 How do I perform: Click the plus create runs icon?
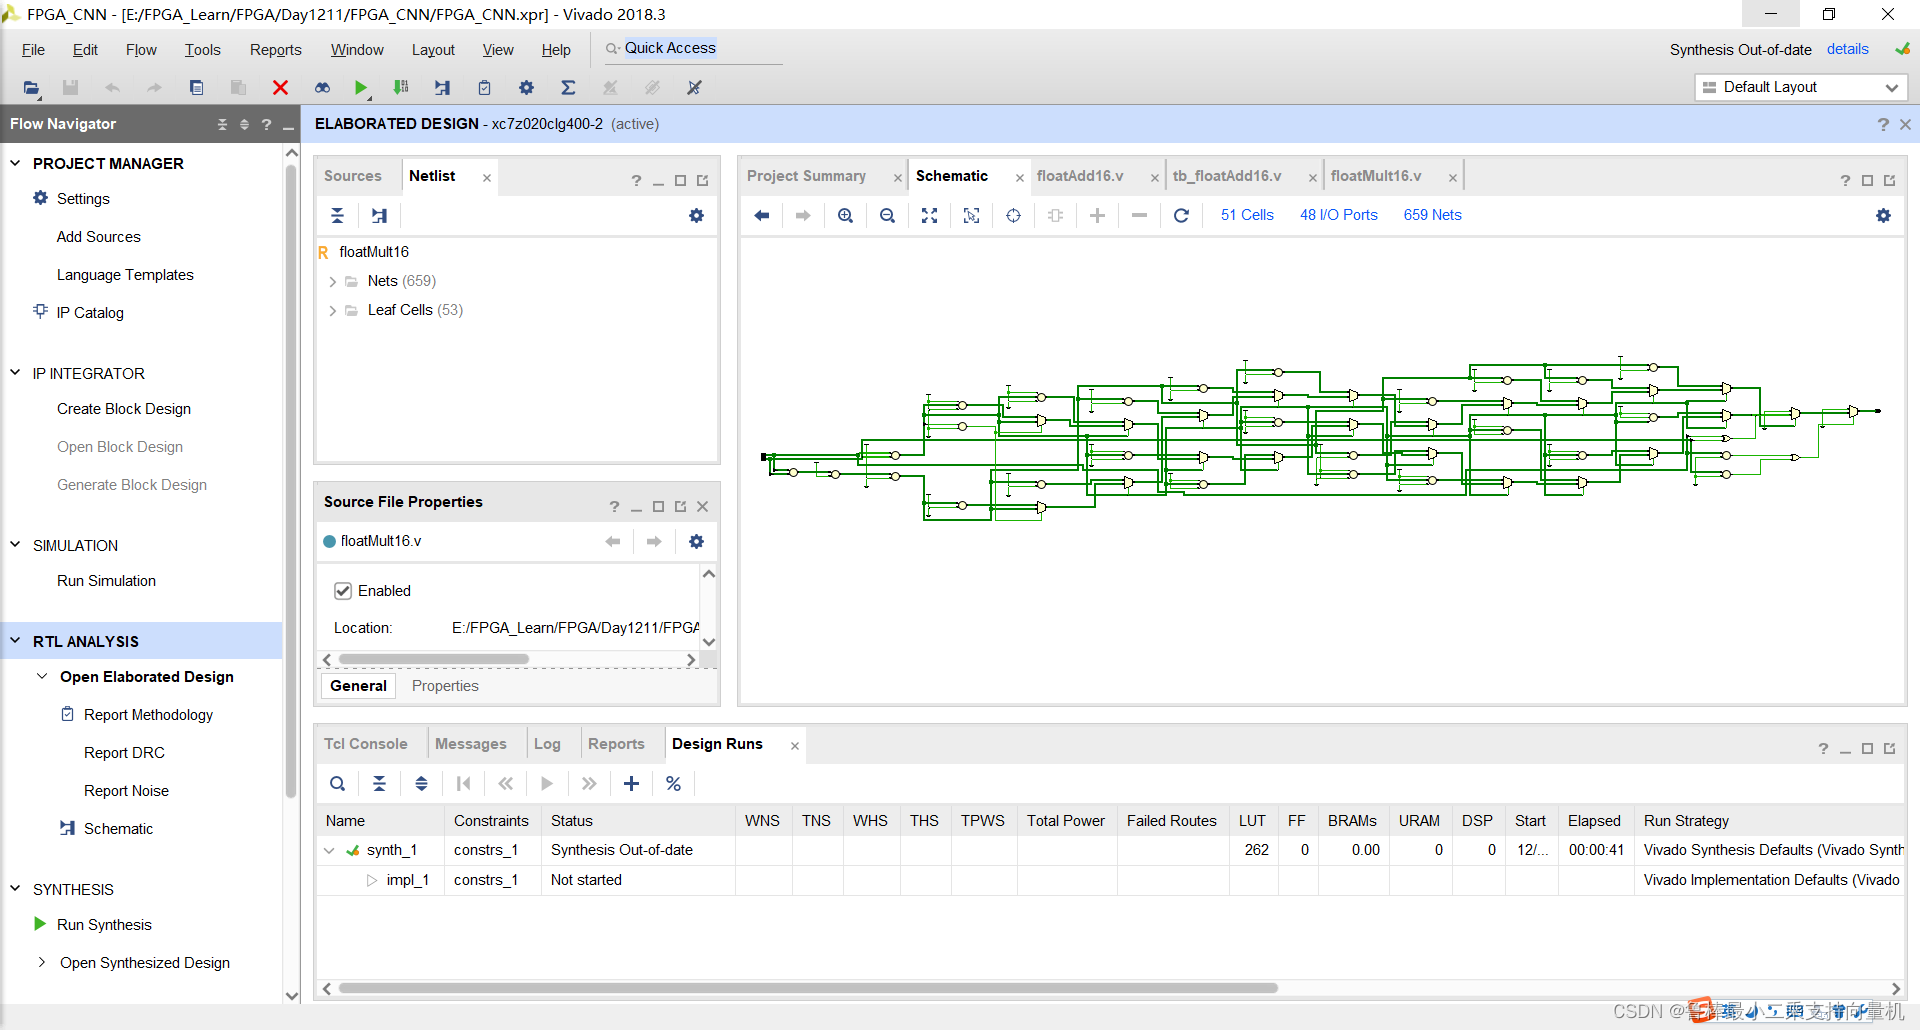pos(631,783)
